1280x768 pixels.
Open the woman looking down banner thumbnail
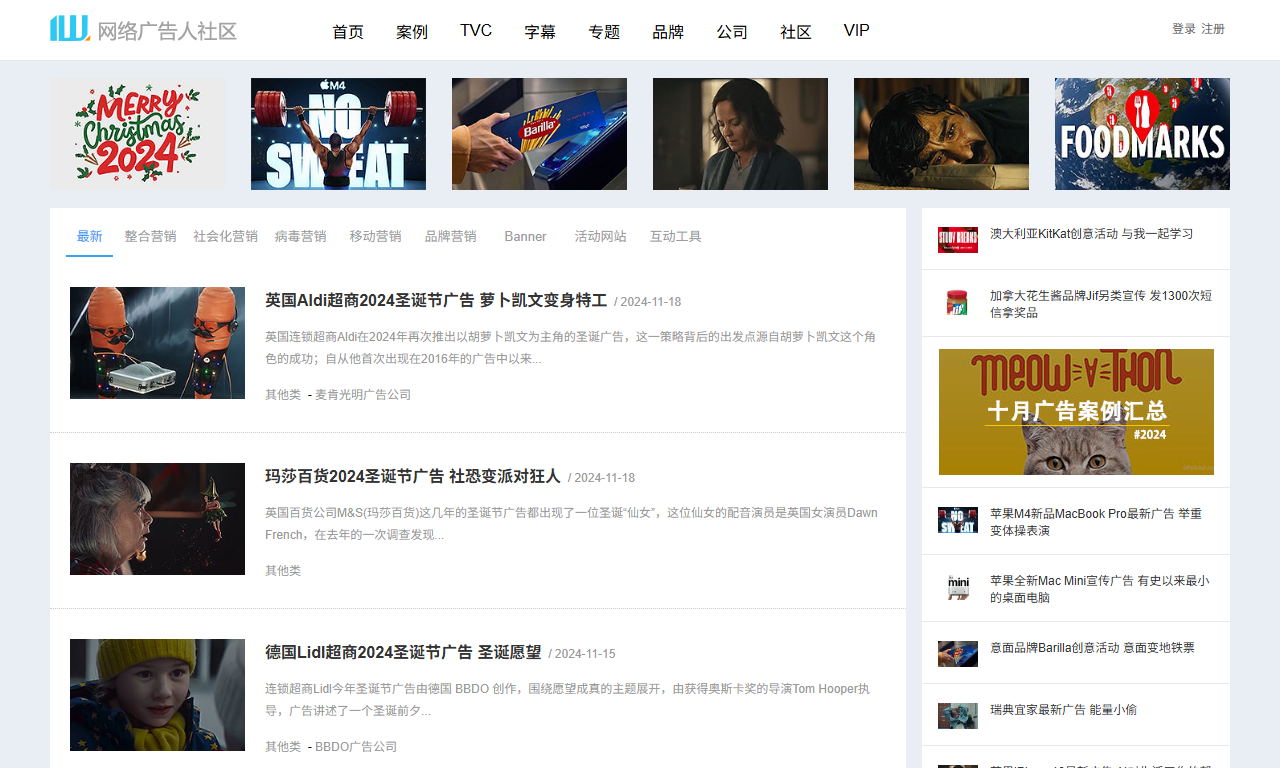tap(740, 134)
